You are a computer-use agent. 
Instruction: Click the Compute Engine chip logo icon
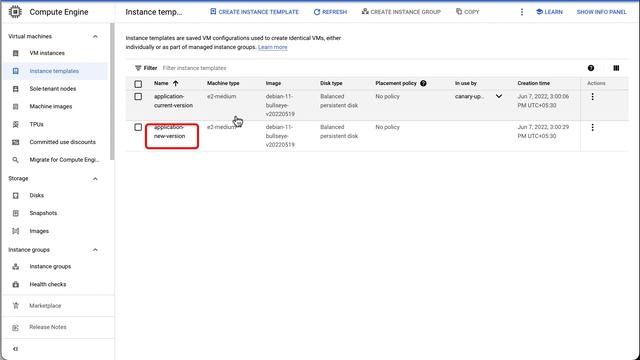(x=15, y=12)
